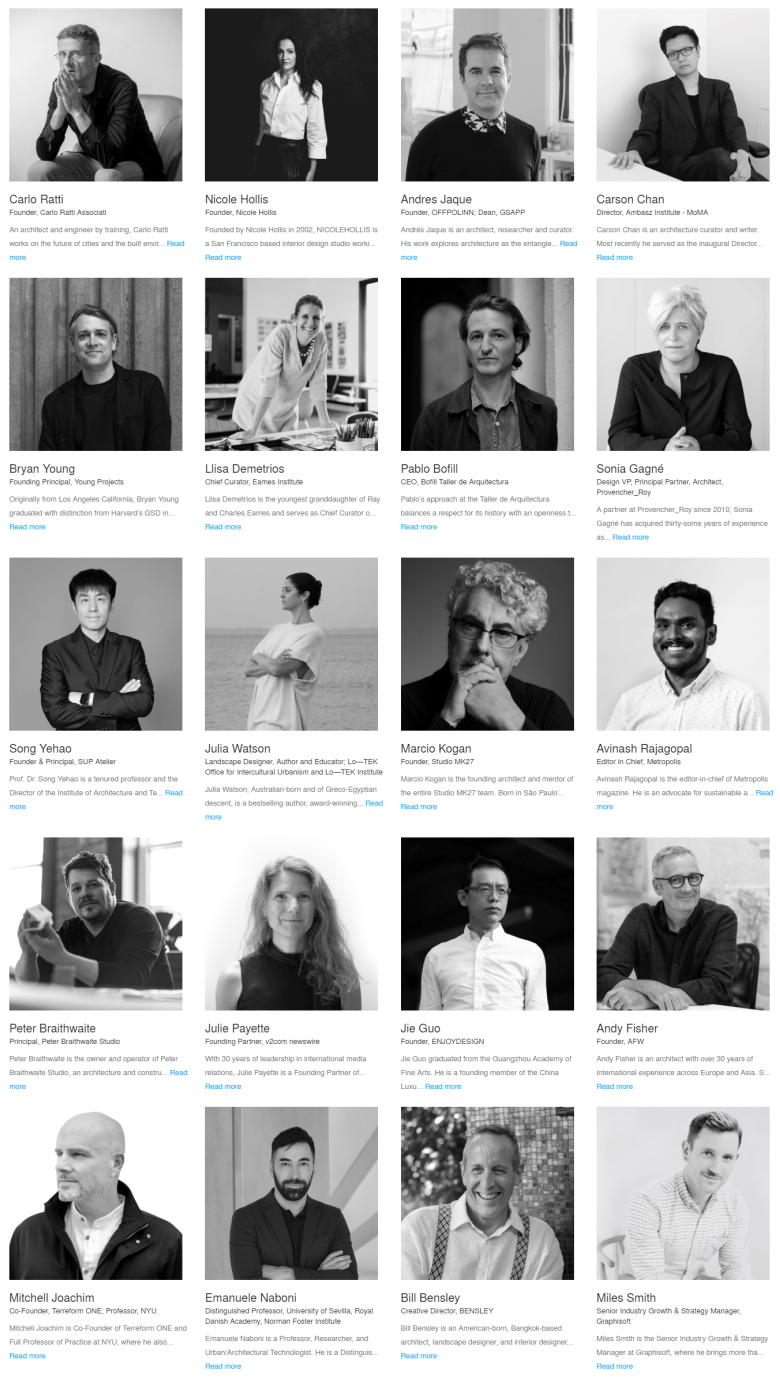This screenshot has width=780, height=1380.
Task: Click Nicole Hollis's Read more link
Action: (223, 258)
